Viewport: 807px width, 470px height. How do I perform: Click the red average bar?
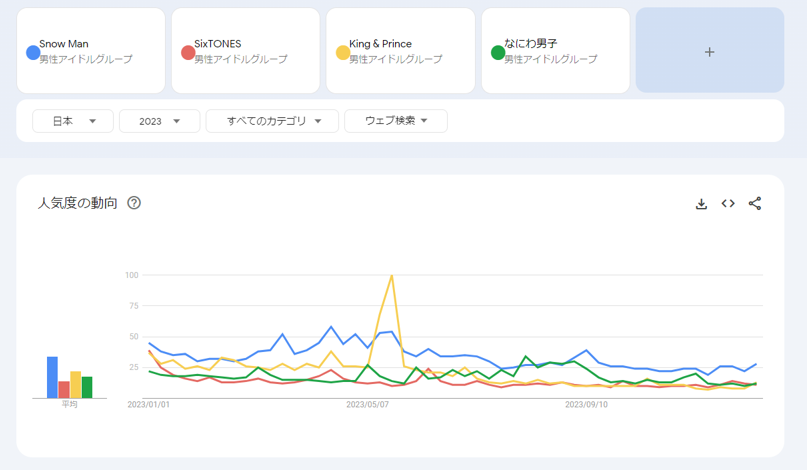tap(64, 390)
